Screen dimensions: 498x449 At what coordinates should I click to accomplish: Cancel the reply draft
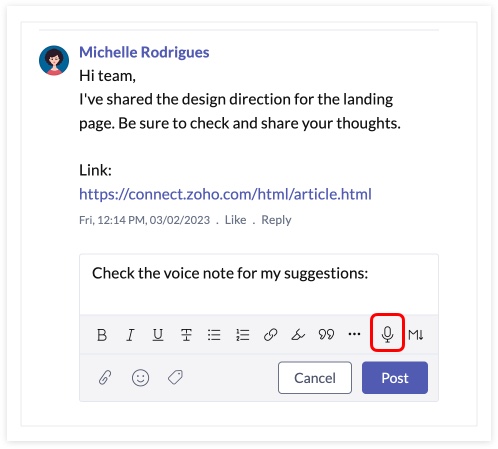point(315,378)
